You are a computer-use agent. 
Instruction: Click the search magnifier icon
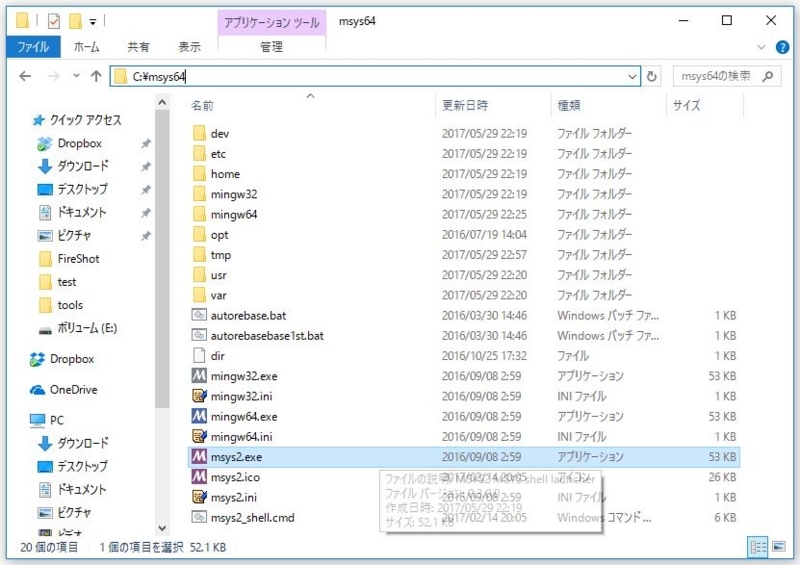point(767,77)
